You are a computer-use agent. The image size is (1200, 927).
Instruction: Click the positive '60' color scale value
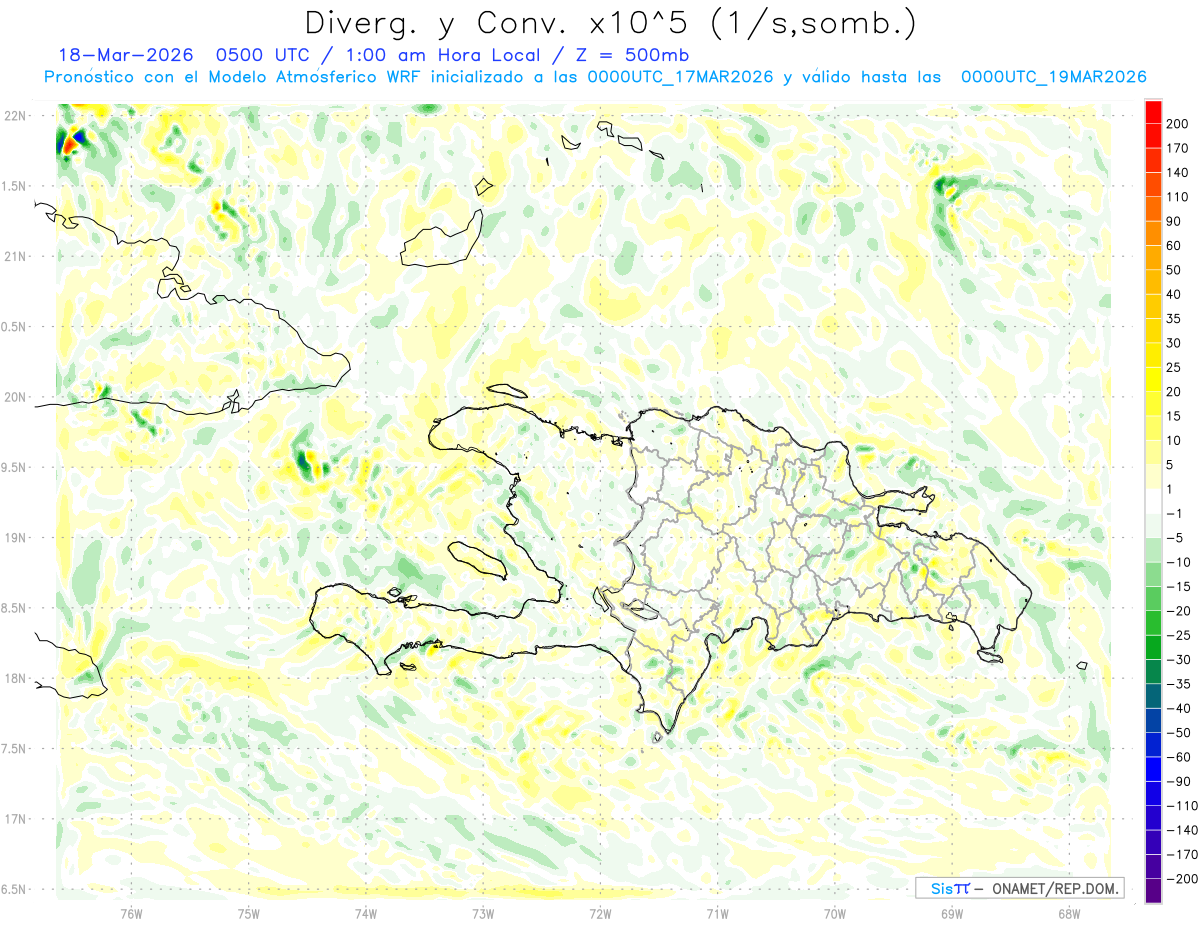tap(1174, 246)
